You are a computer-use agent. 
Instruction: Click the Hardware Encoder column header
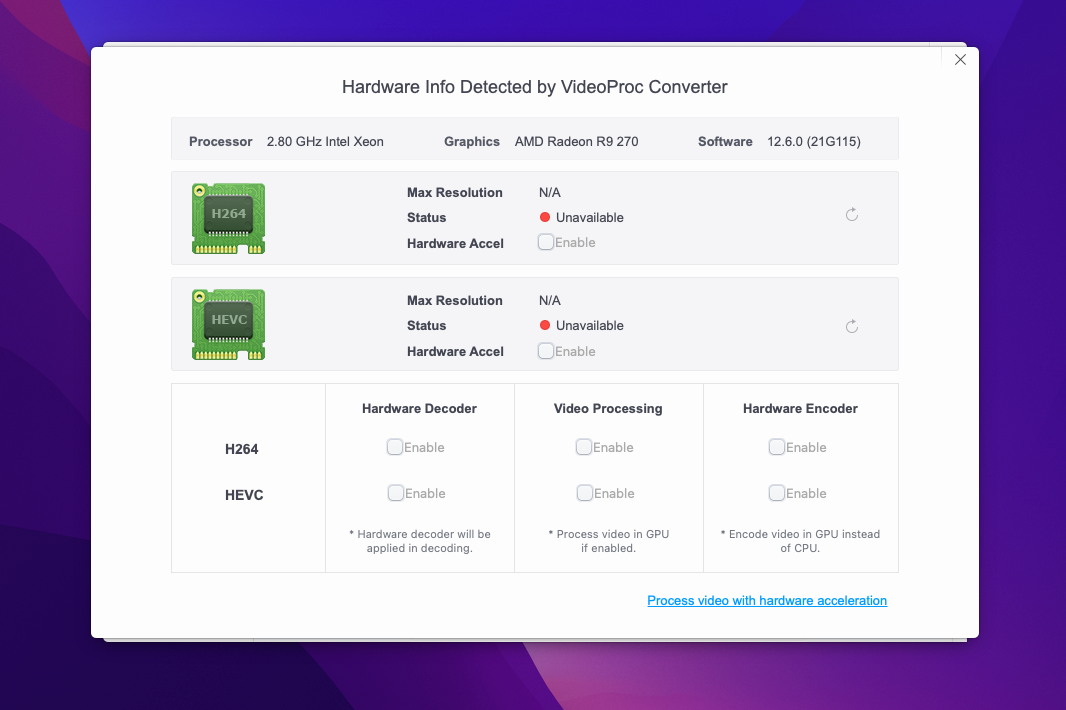pos(800,409)
